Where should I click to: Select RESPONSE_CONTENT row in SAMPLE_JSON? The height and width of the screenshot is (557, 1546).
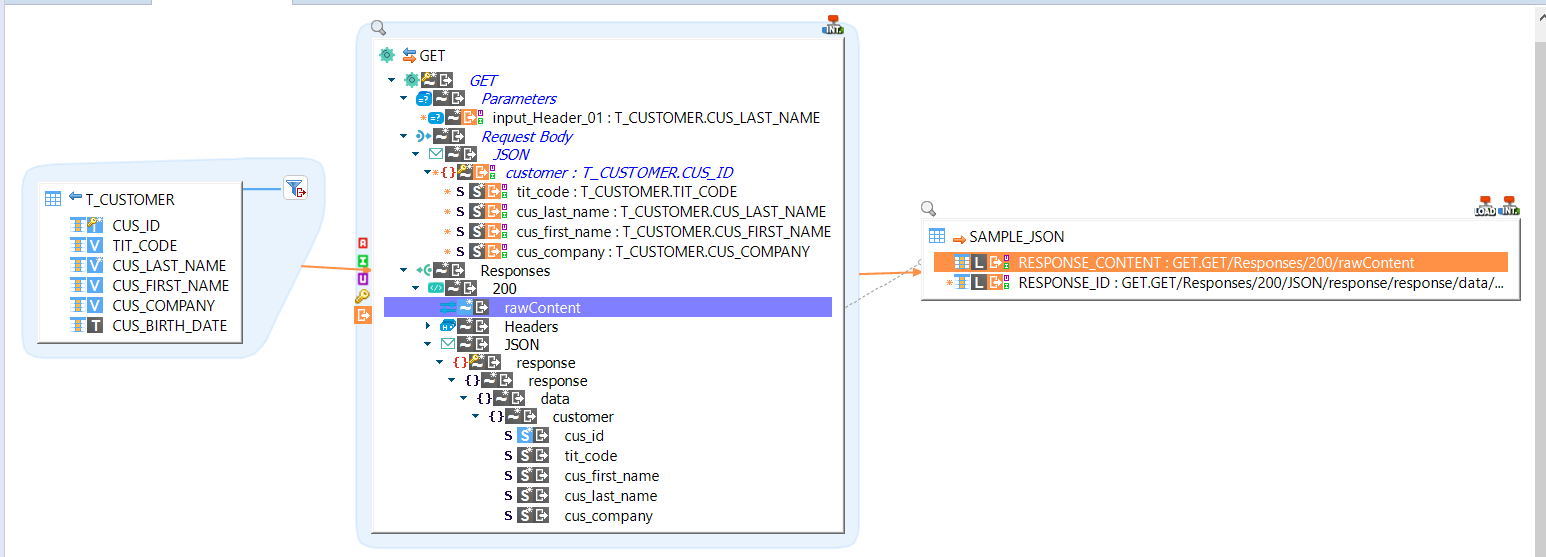(1220, 263)
